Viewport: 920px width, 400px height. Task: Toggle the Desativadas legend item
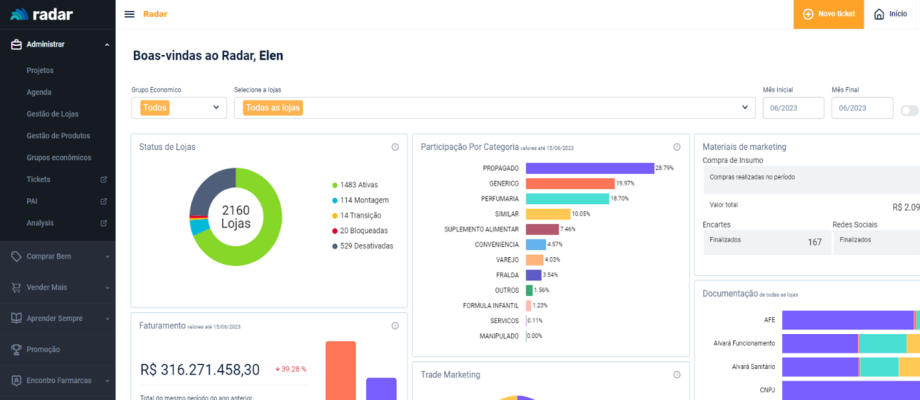365,245
